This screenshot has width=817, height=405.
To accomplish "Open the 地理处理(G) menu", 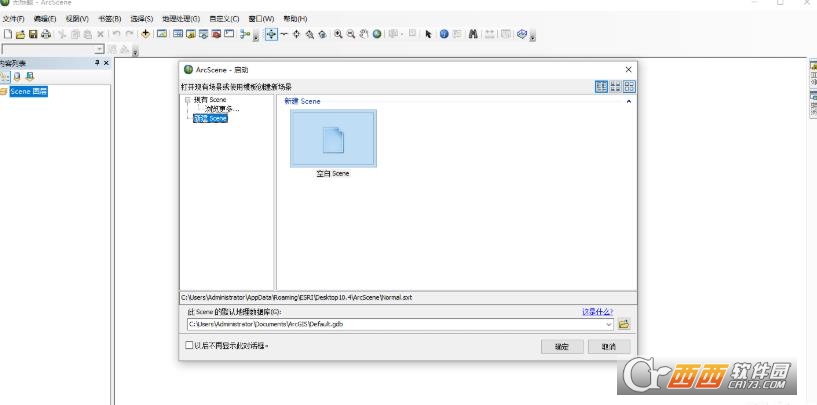I will pyautogui.click(x=181, y=19).
